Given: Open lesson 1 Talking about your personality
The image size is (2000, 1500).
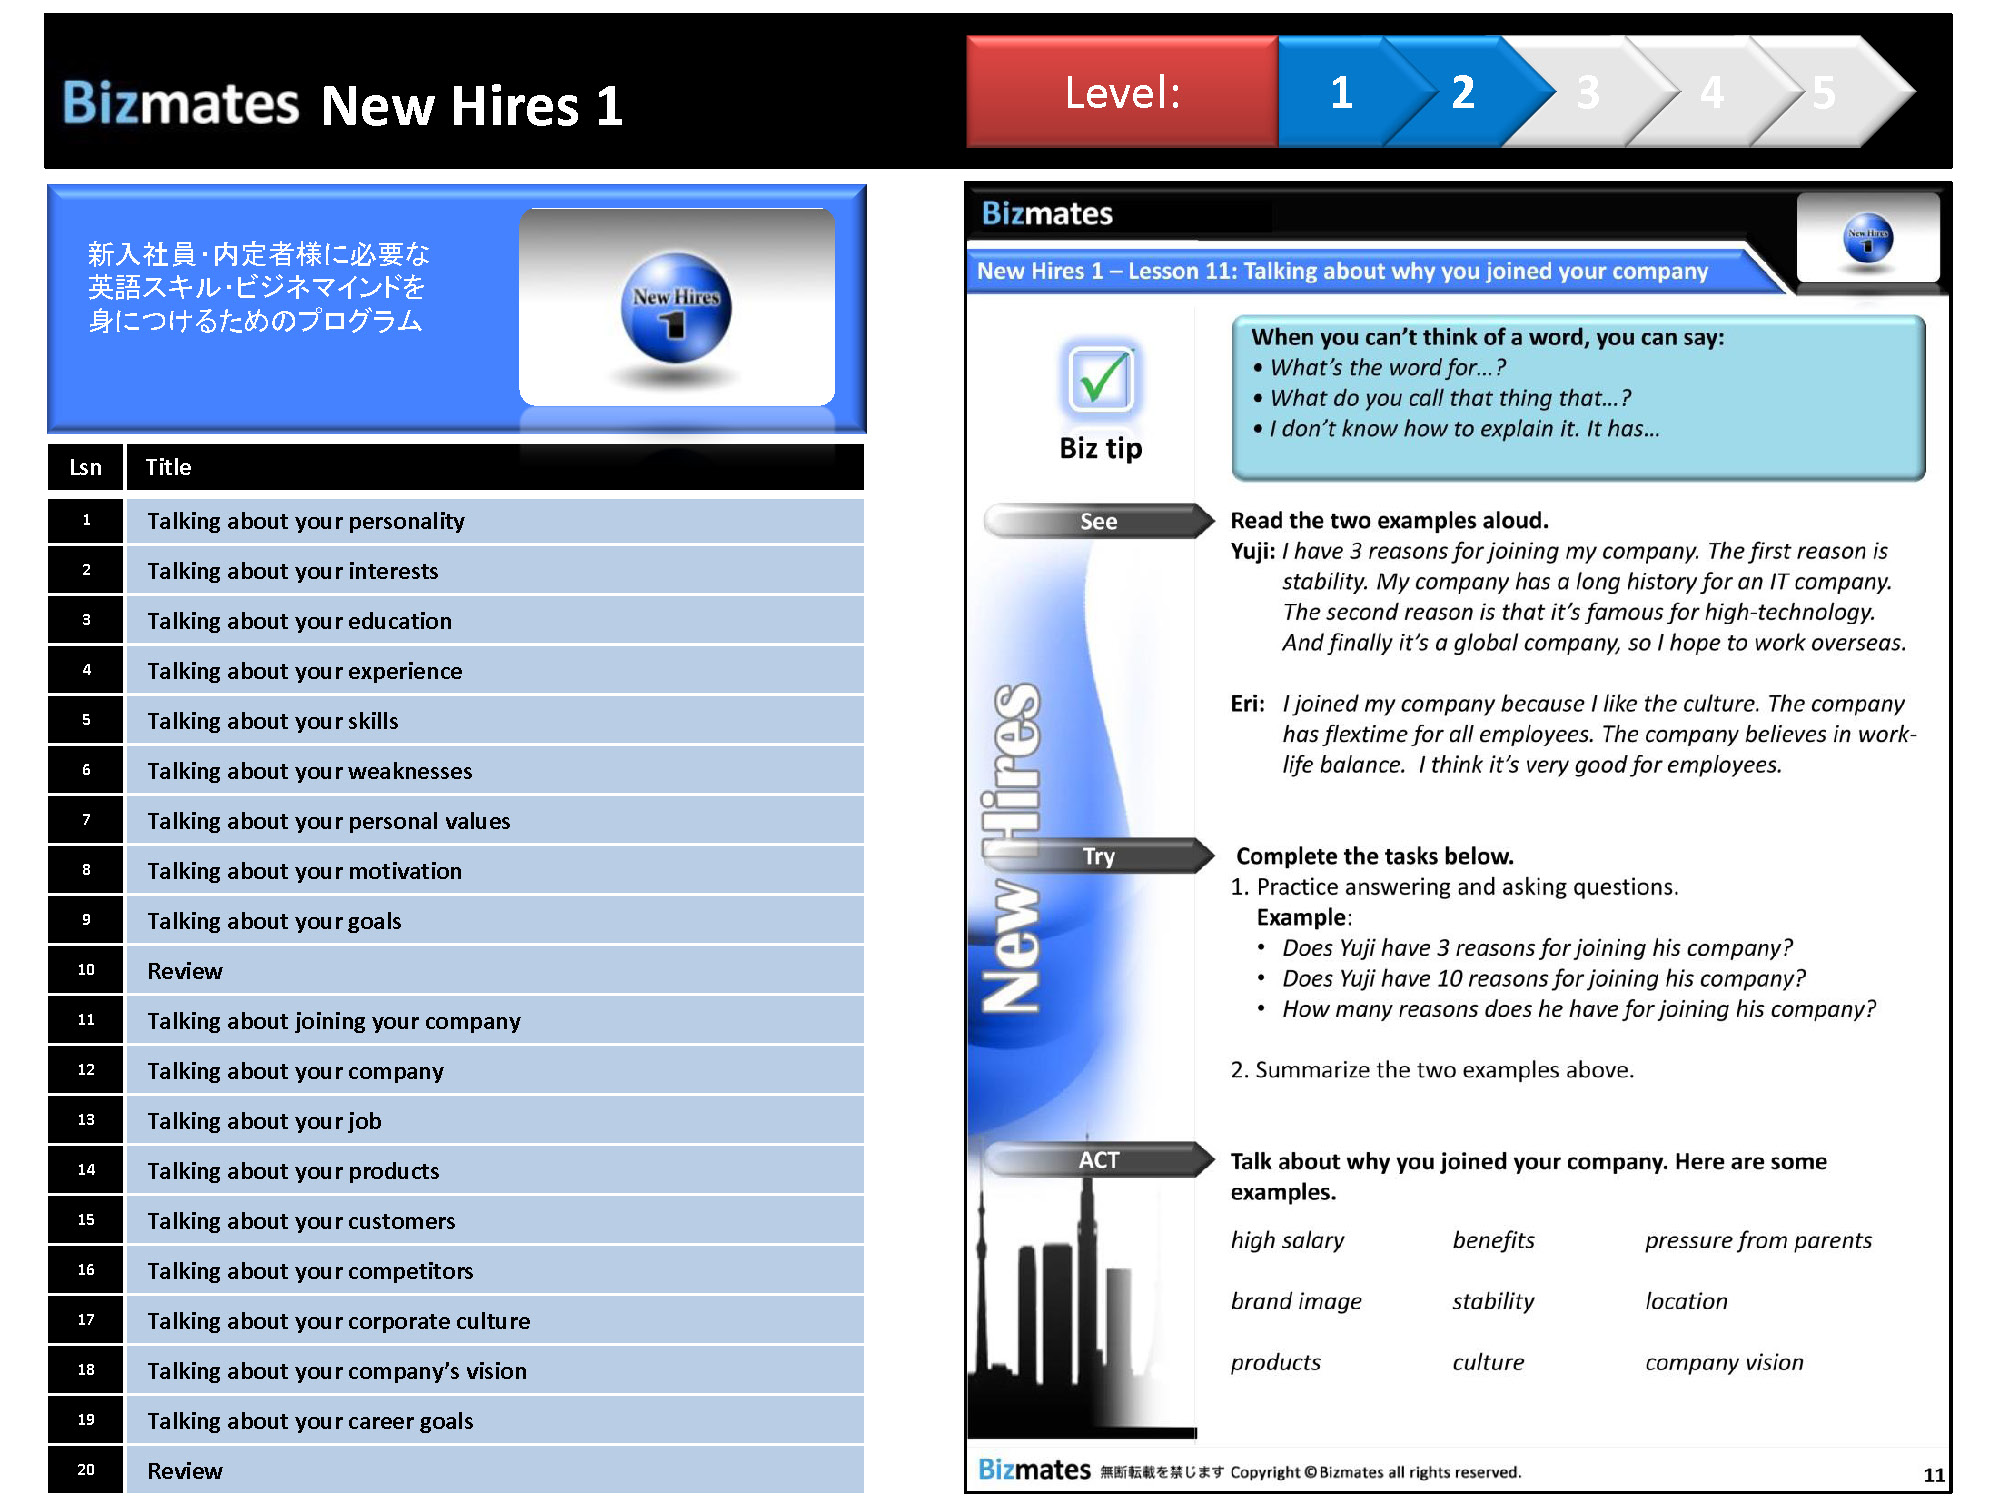Looking at the screenshot, I should tap(306, 521).
